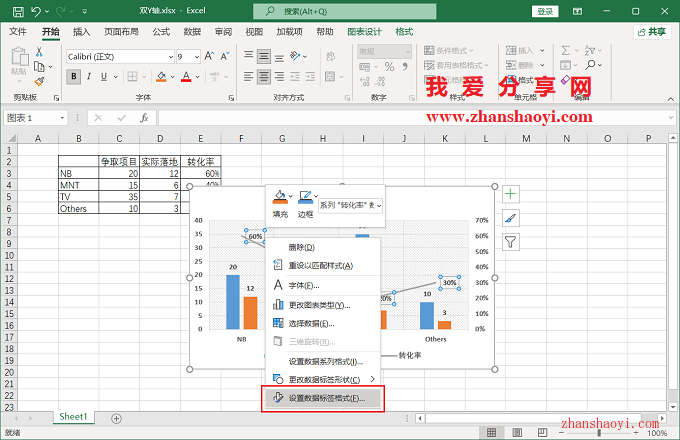The image size is (680, 440).
Task: Click the Orientation text angle icon
Action: coord(296,56)
